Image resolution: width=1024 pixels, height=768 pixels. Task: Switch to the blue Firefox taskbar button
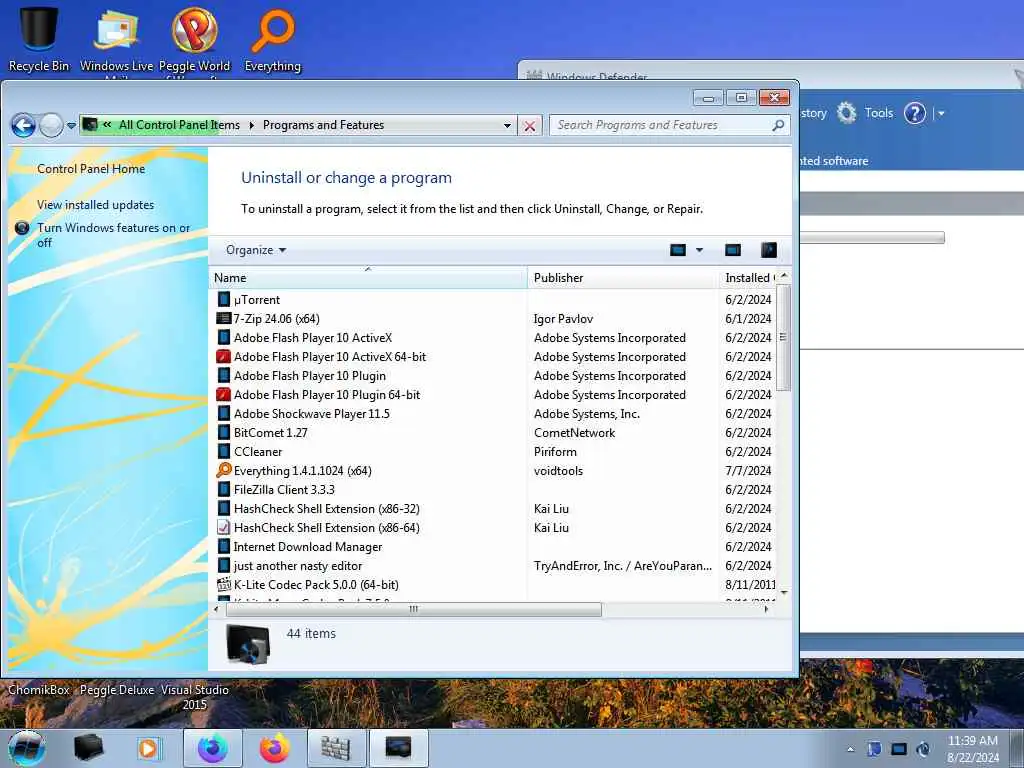point(213,748)
